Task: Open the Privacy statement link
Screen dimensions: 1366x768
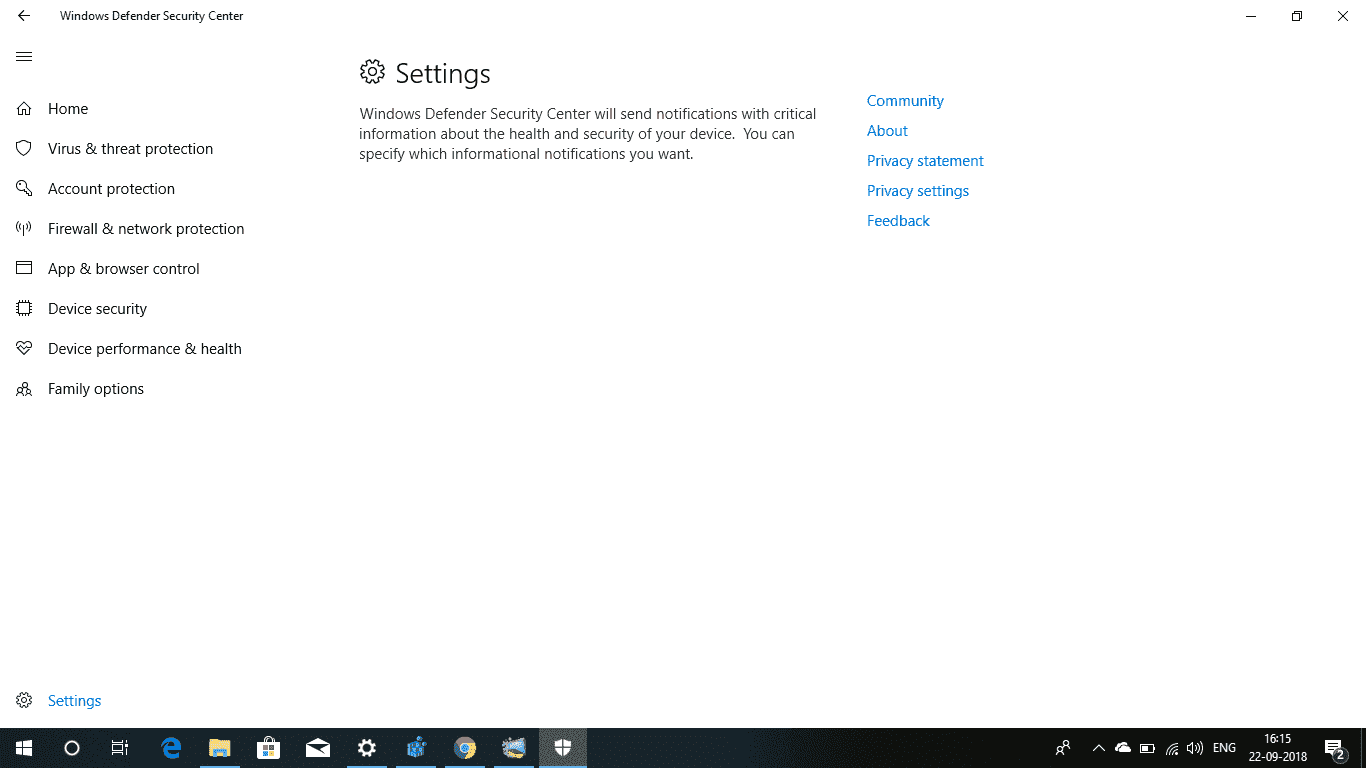Action: click(x=925, y=161)
